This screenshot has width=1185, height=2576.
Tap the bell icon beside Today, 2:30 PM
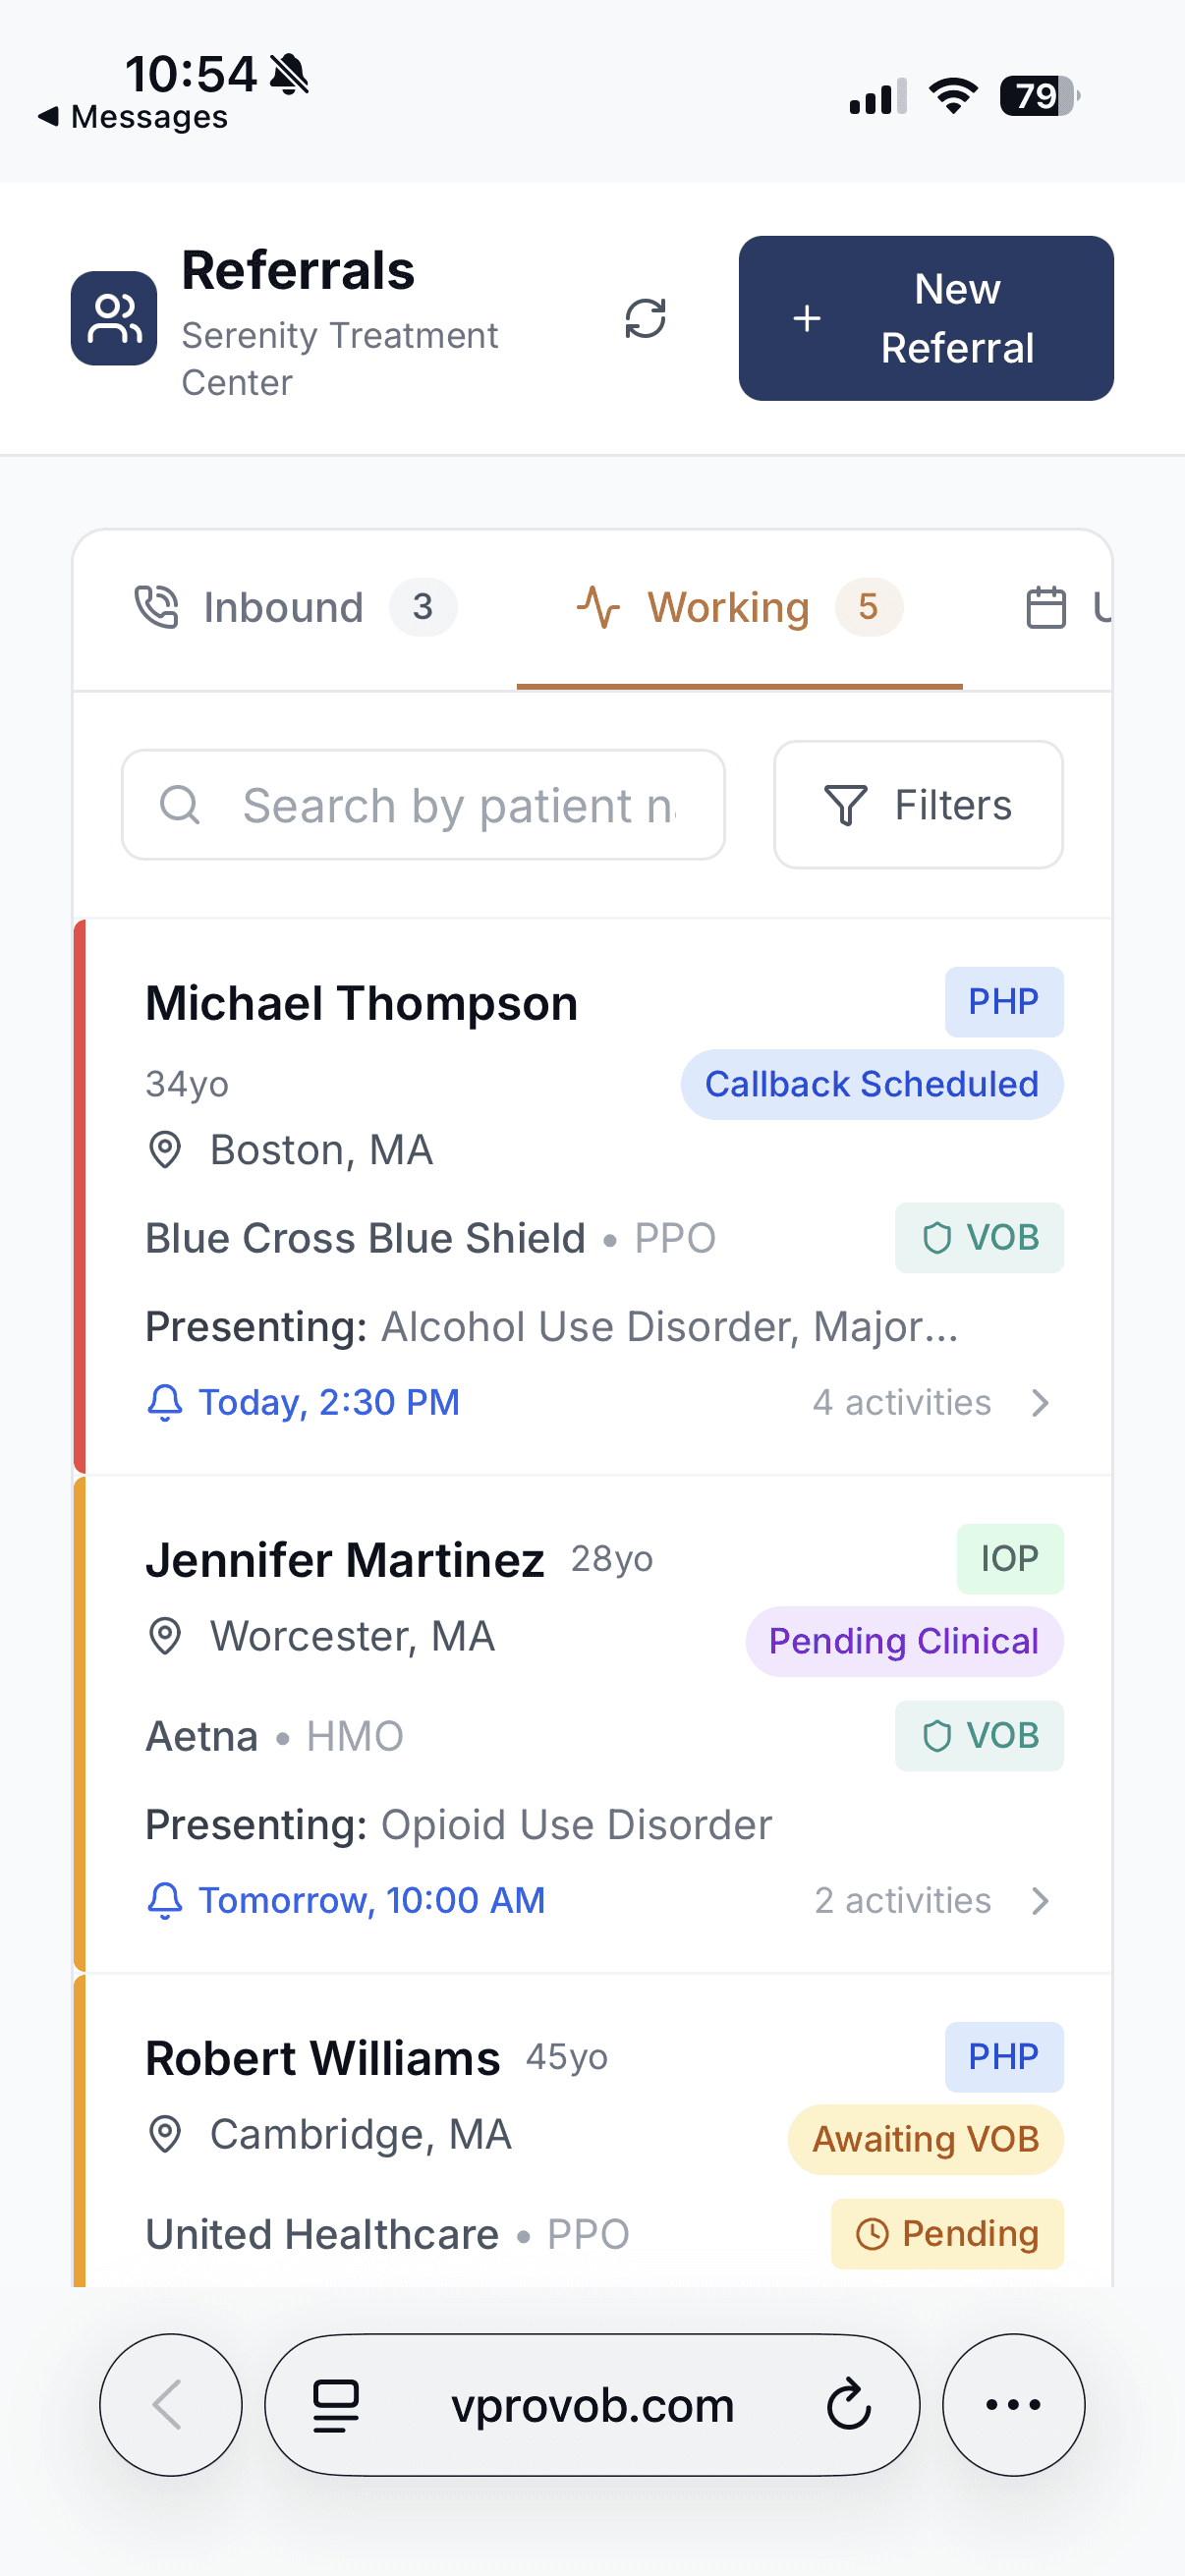[x=165, y=1402]
